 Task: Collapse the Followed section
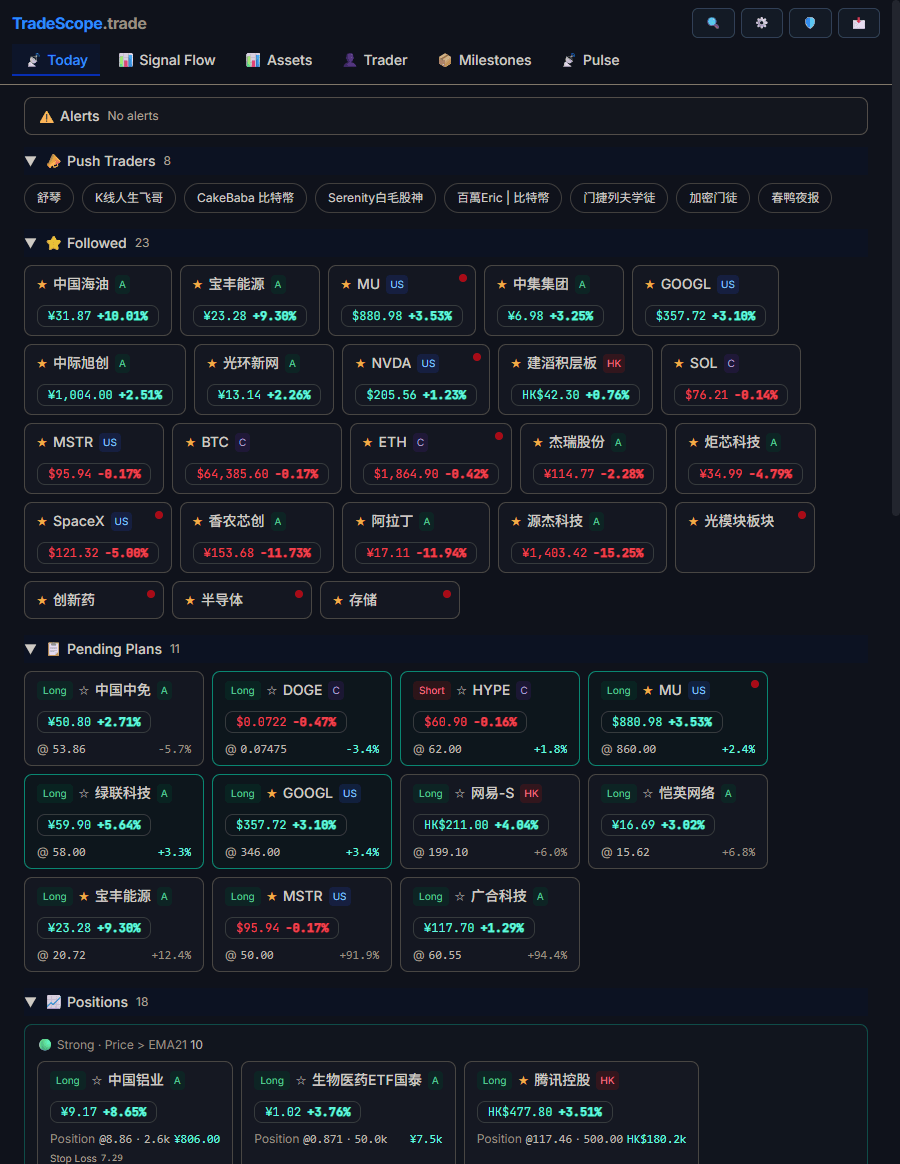(x=30, y=243)
